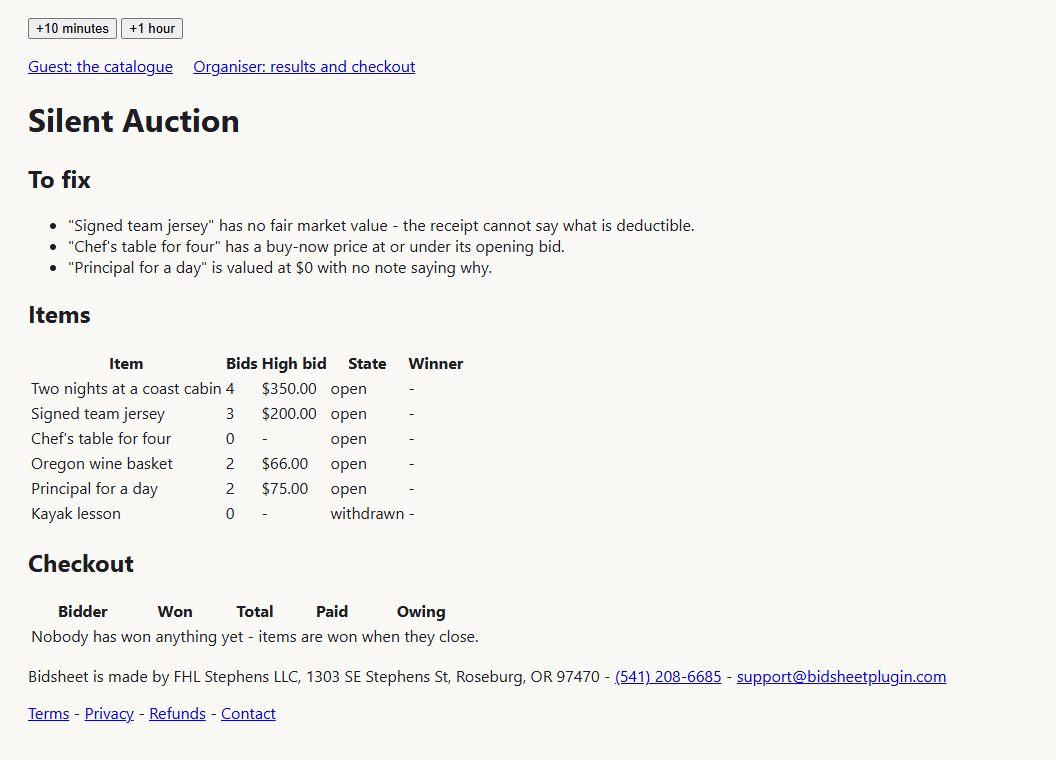This screenshot has width=1056, height=760.
Task: Select Chef's table for four in the Items table
Action: click(x=101, y=439)
